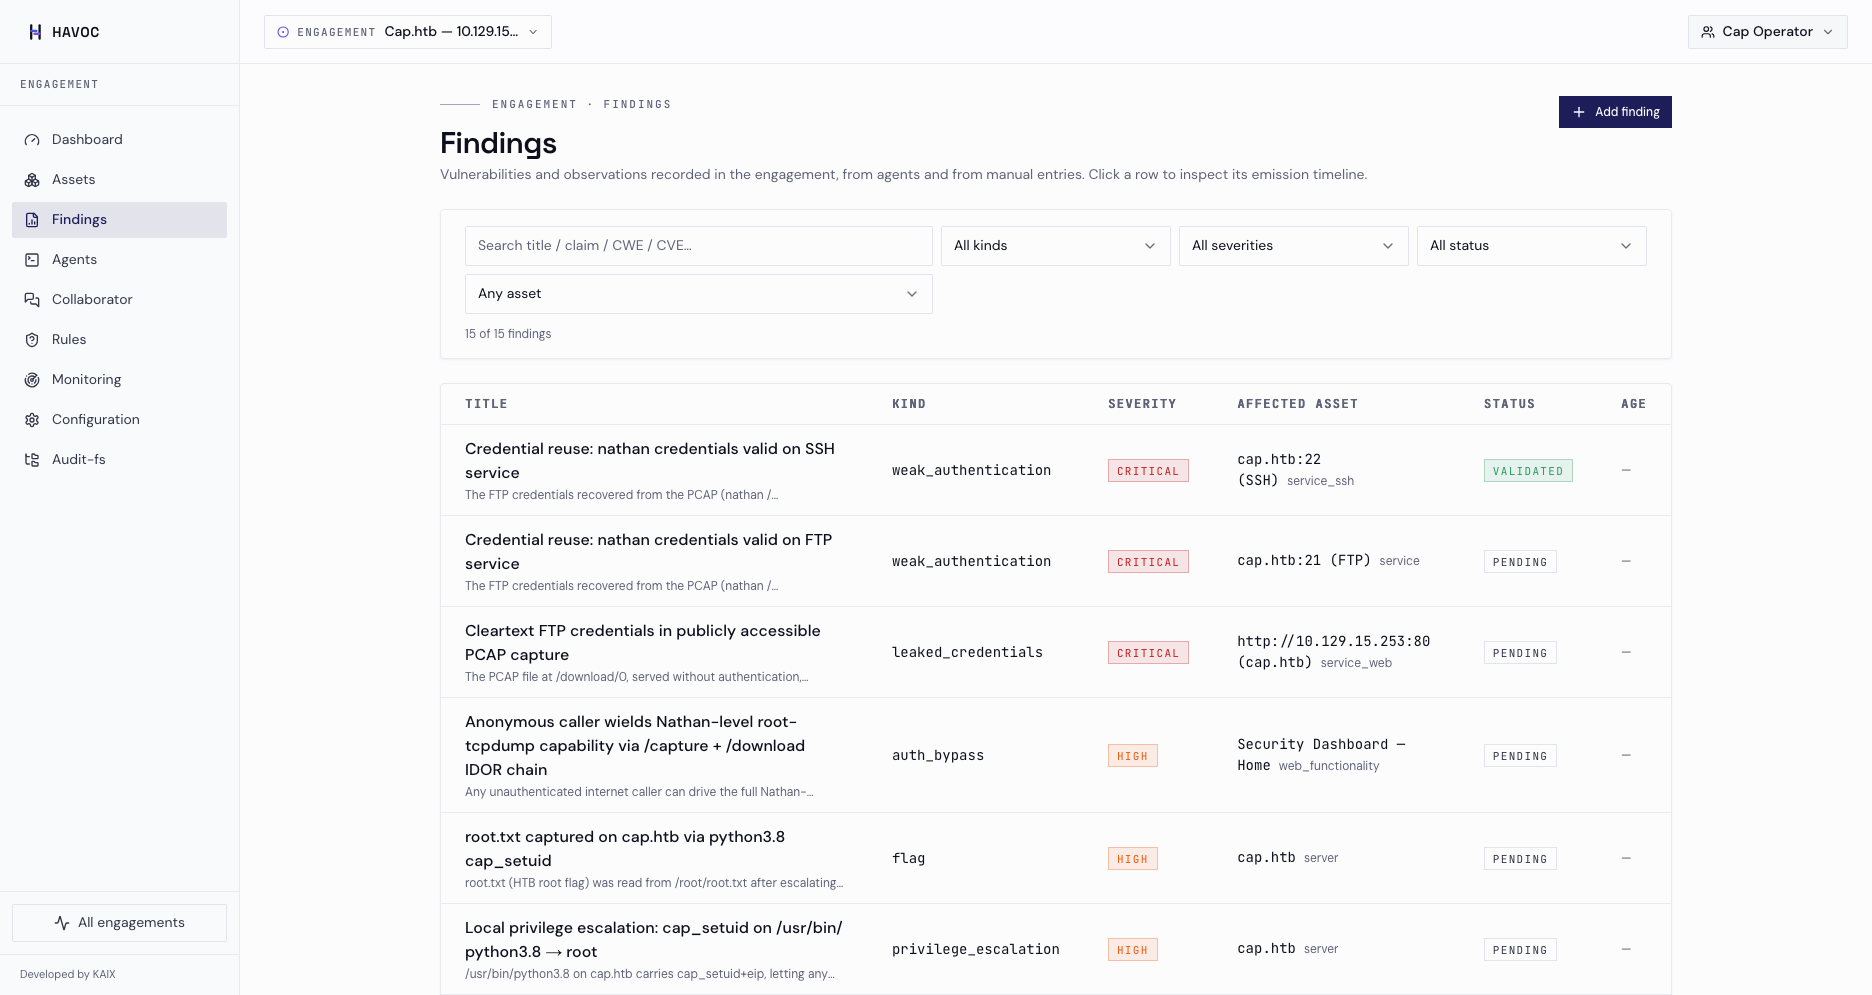The height and width of the screenshot is (995, 1872).
Task: Click the Agents terminal icon
Action: 32,260
